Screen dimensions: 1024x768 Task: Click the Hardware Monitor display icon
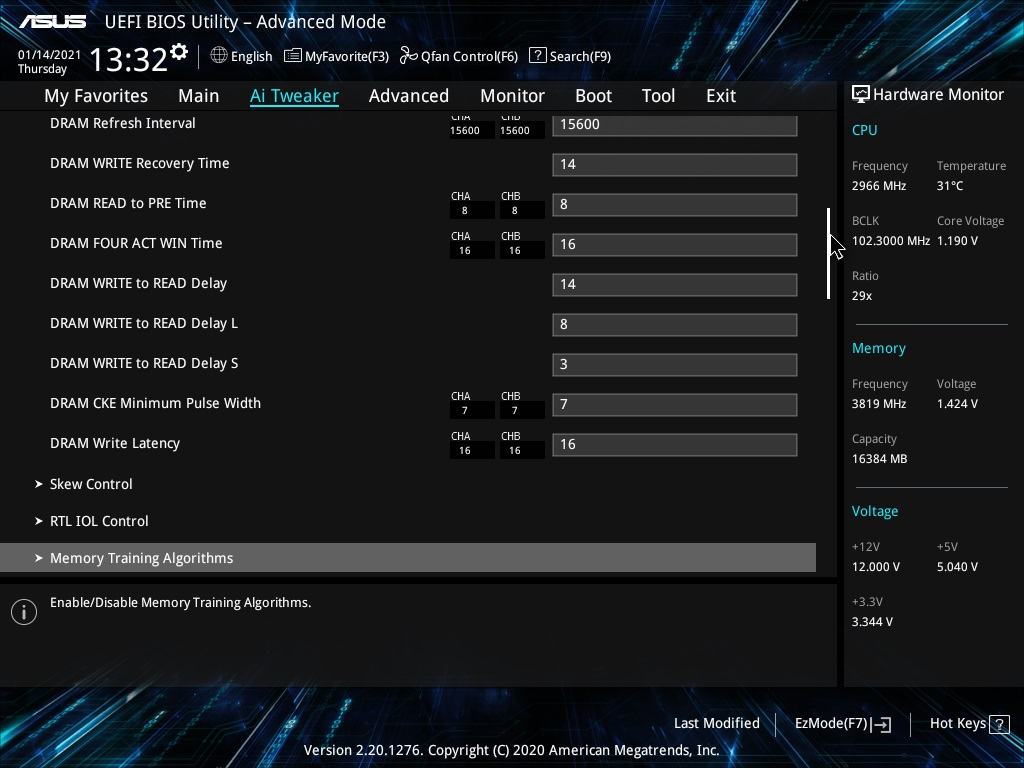pos(861,95)
